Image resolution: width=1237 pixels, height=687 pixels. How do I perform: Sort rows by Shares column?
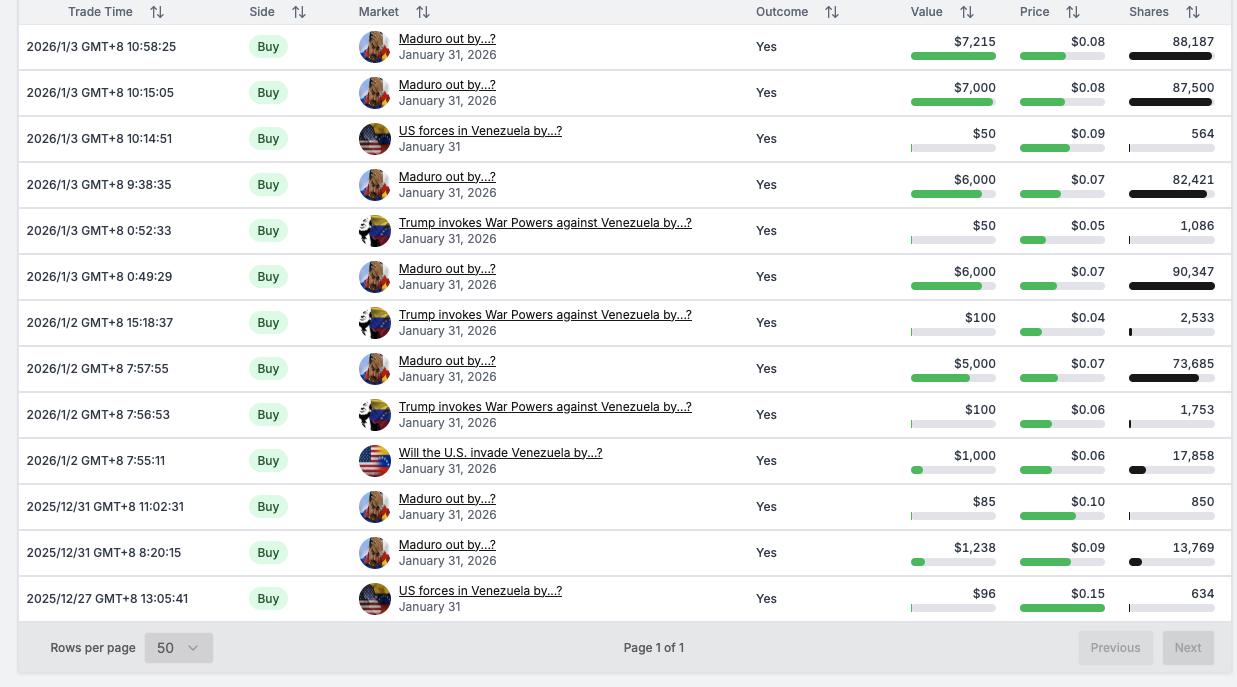pyautogui.click(x=1192, y=12)
